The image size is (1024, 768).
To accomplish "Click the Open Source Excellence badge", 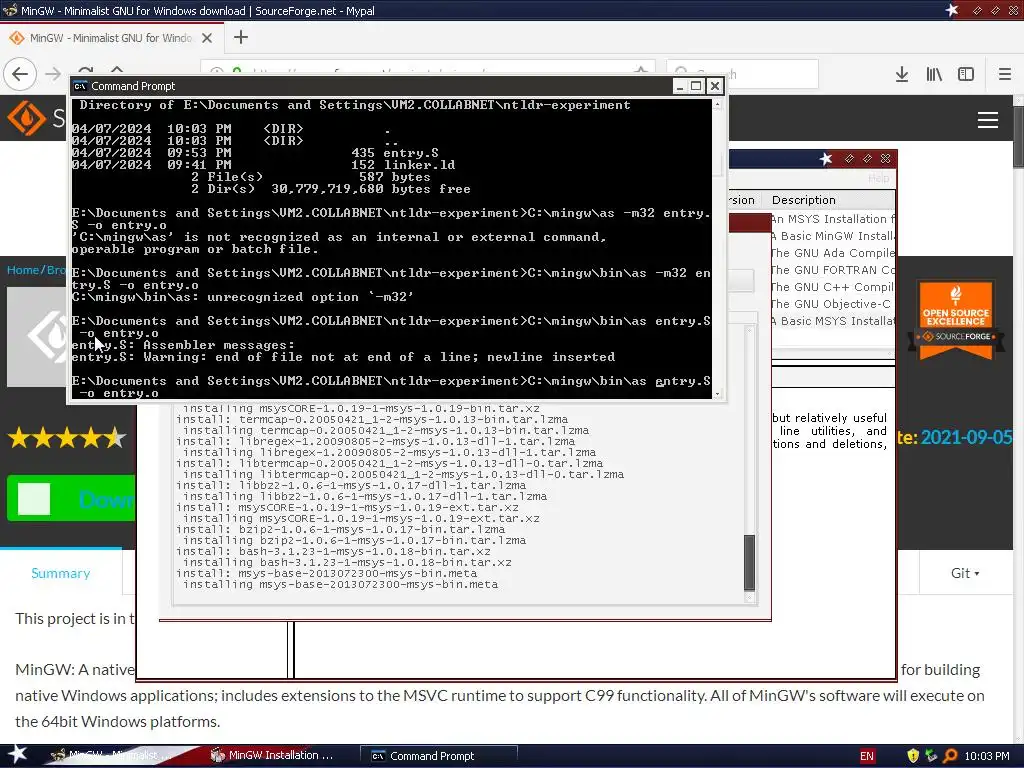I will tap(955, 319).
